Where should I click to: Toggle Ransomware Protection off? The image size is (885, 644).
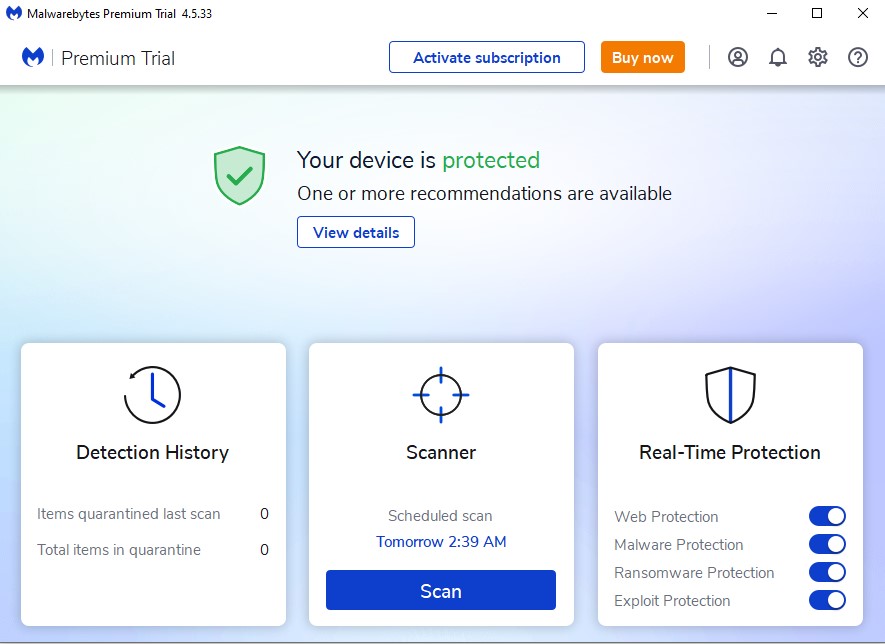click(x=827, y=573)
